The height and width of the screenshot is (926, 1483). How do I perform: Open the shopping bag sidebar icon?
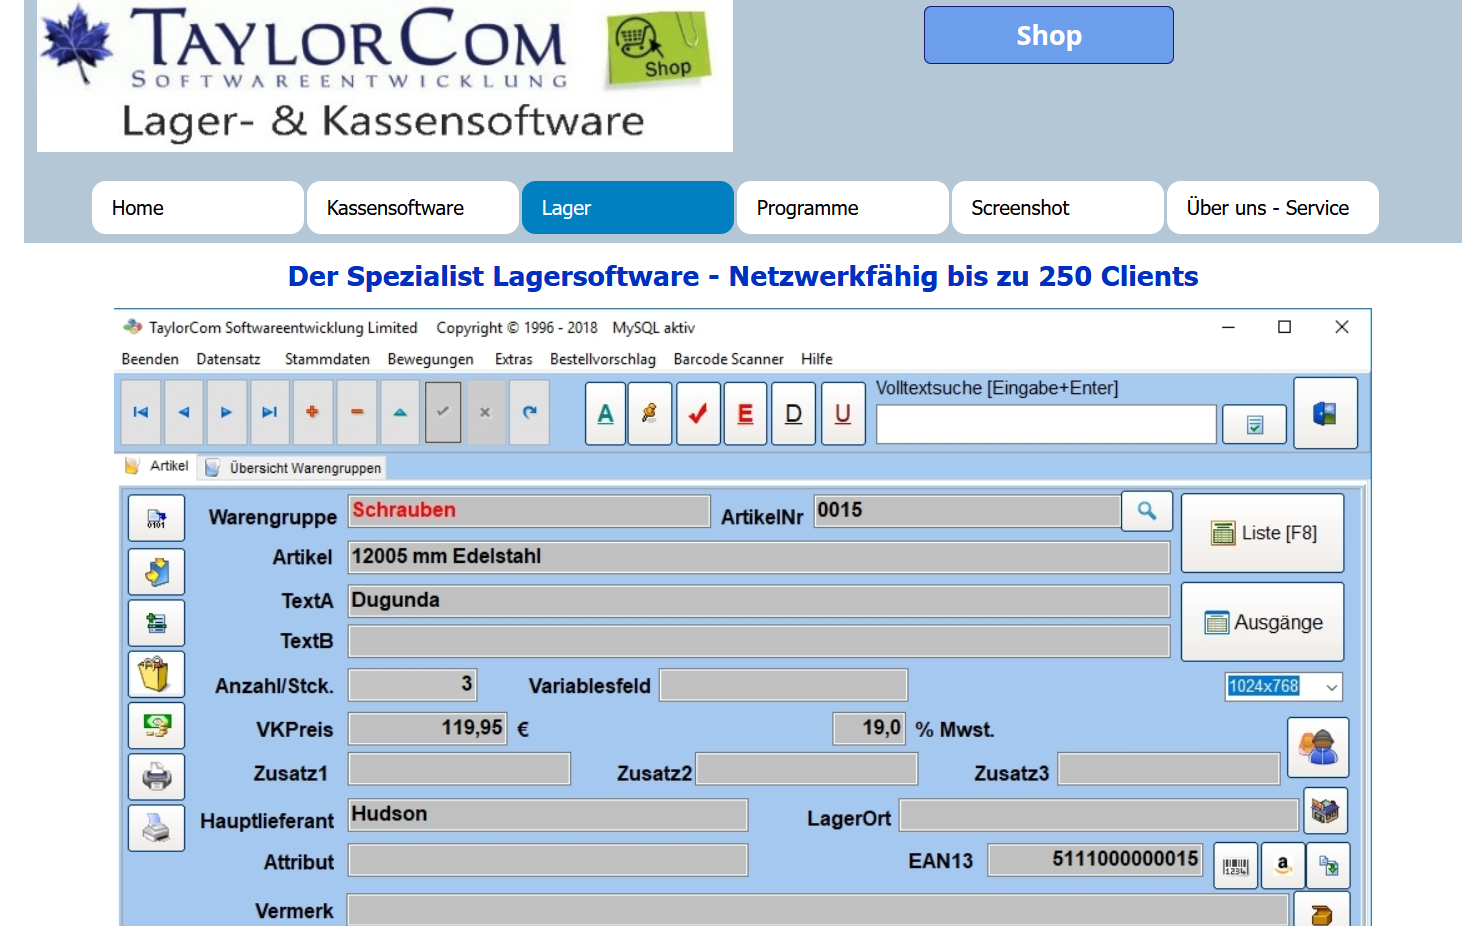[156, 675]
